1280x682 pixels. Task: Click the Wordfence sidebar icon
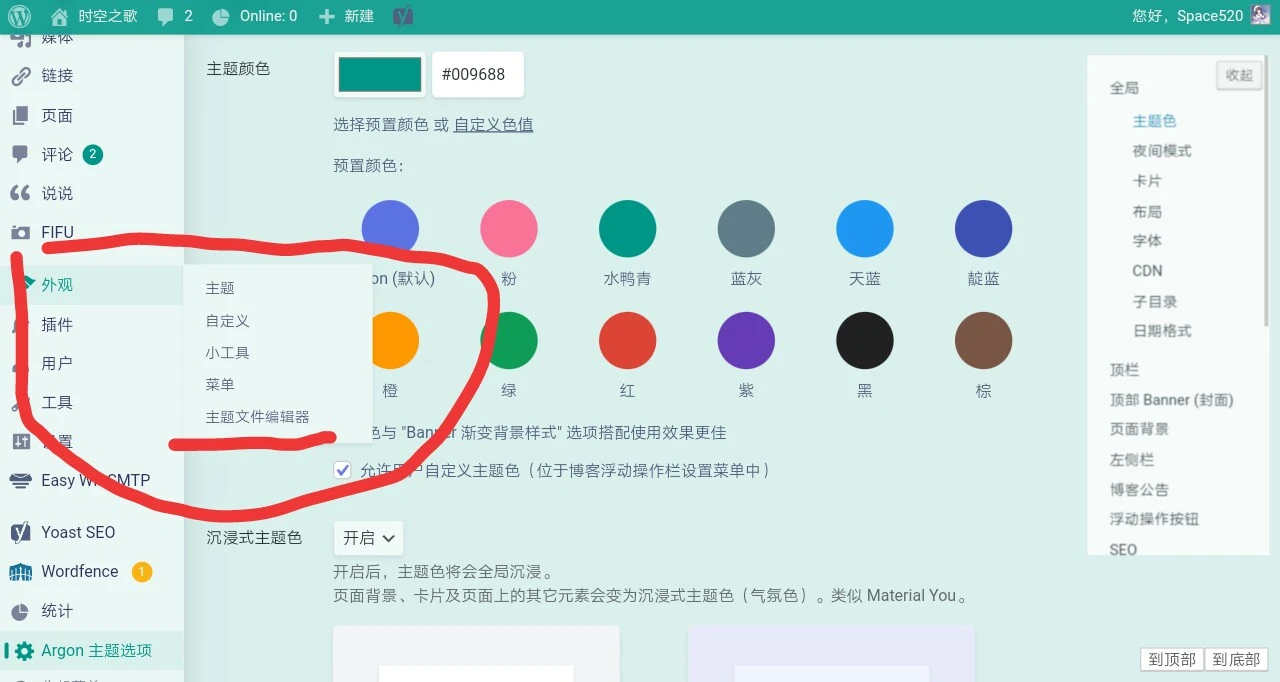(x=20, y=572)
